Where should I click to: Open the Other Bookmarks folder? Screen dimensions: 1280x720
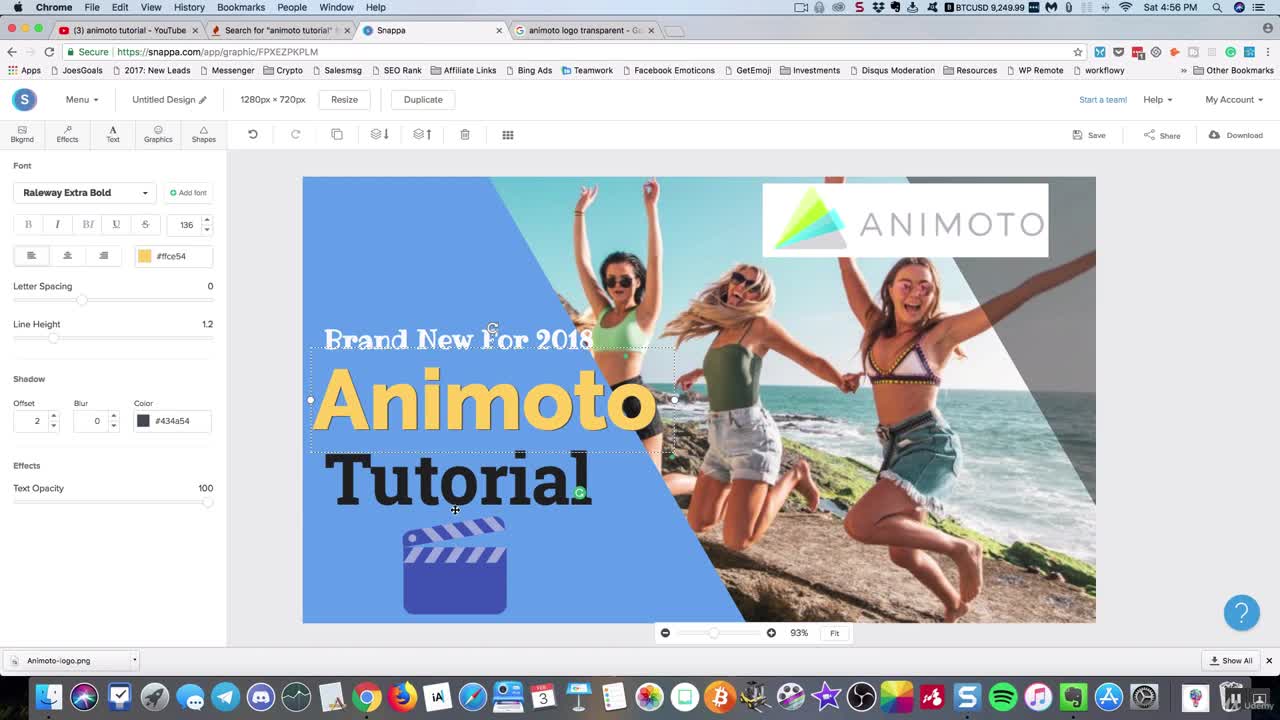click(1233, 70)
